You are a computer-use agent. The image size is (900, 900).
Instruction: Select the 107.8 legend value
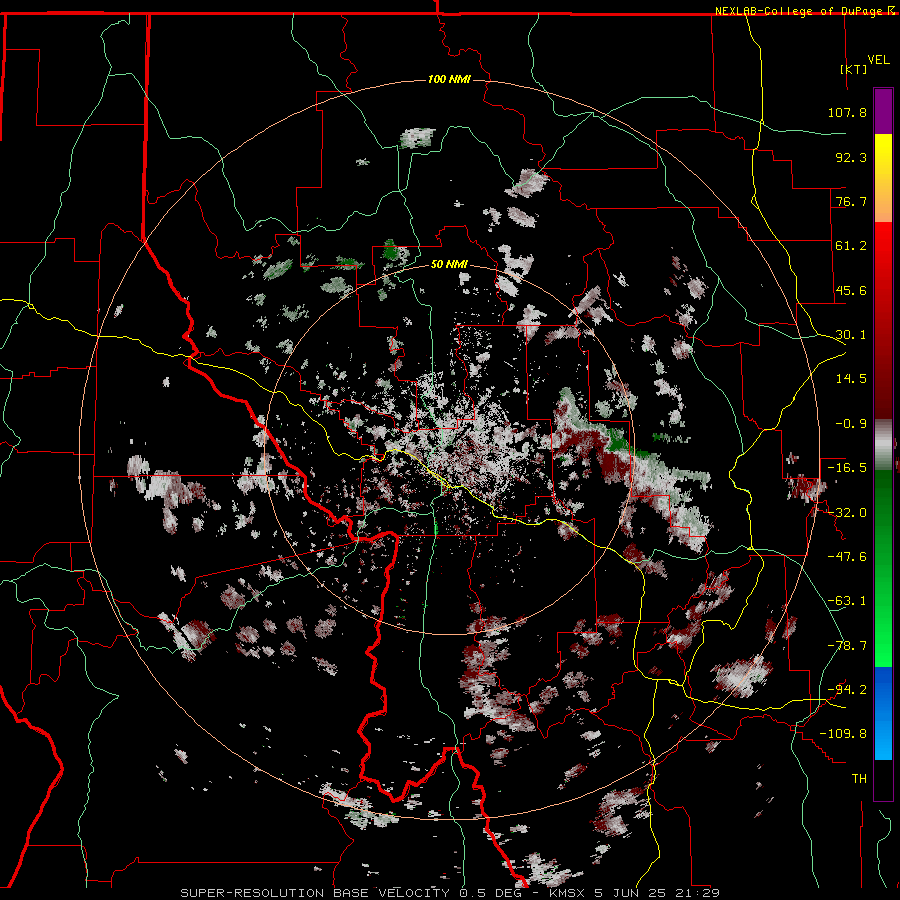coord(847,112)
